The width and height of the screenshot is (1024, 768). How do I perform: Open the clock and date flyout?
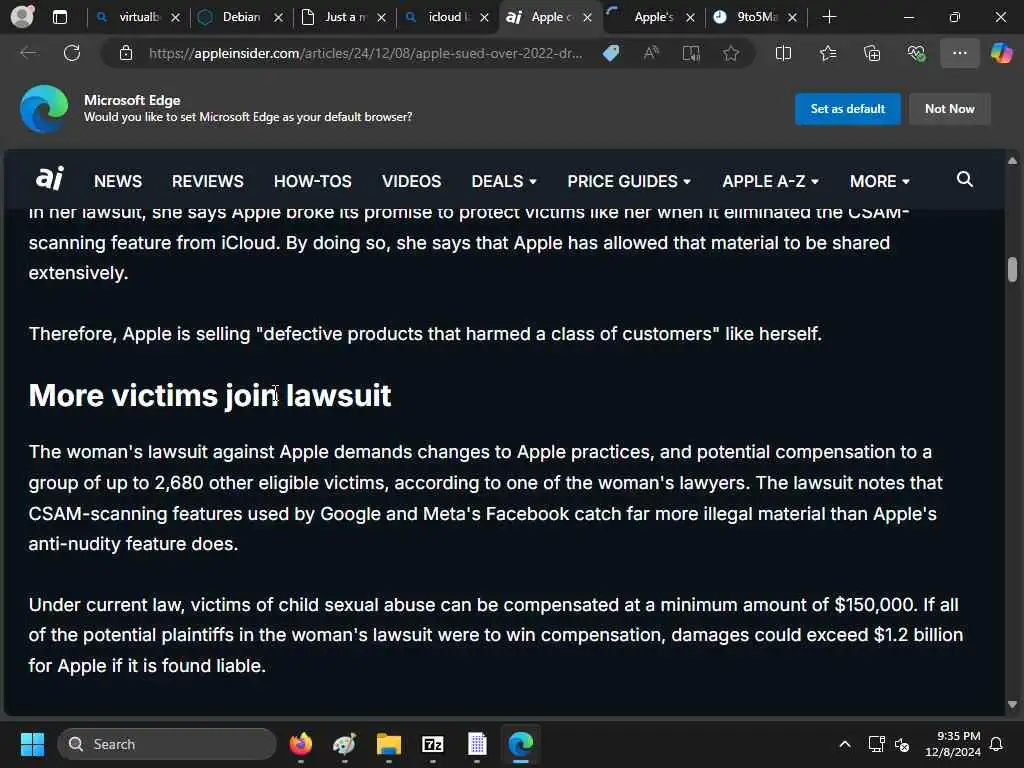point(952,744)
